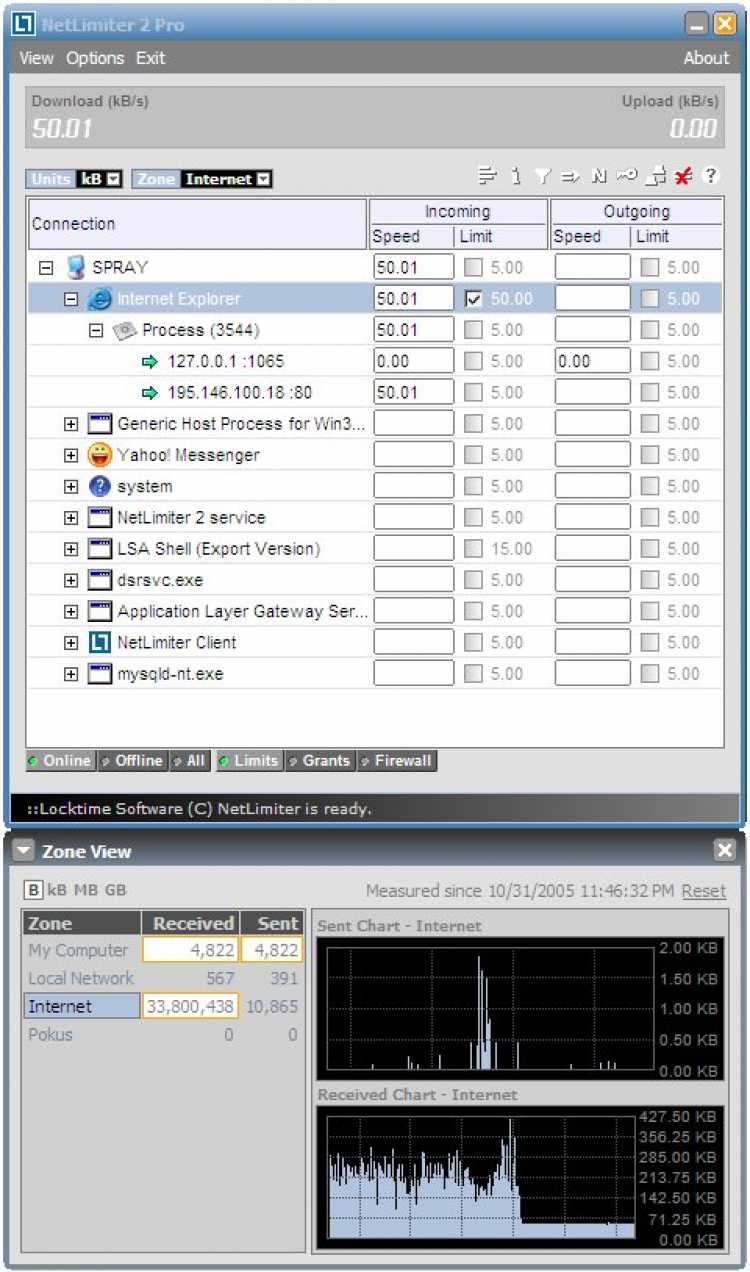Click the system row question icon

100,486
